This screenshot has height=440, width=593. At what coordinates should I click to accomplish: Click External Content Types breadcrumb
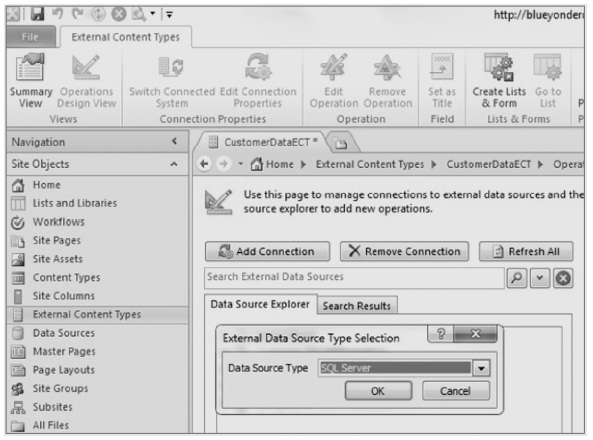pos(370,164)
